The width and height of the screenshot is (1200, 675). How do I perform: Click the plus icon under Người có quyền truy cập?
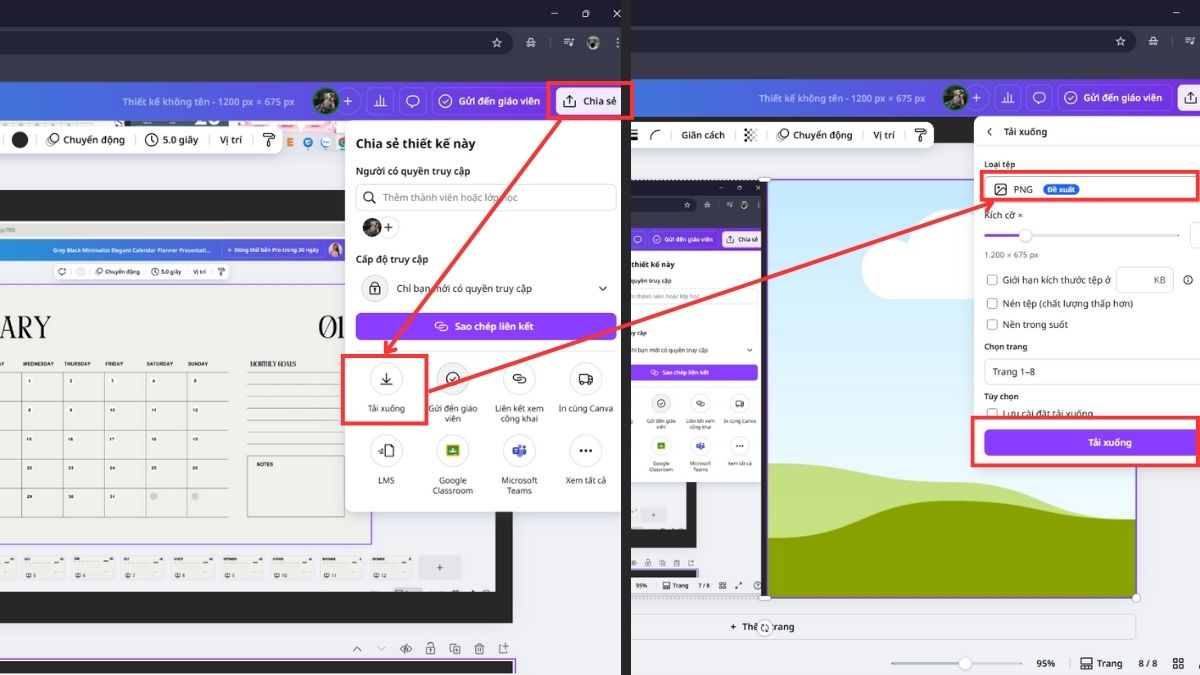tap(389, 227)
